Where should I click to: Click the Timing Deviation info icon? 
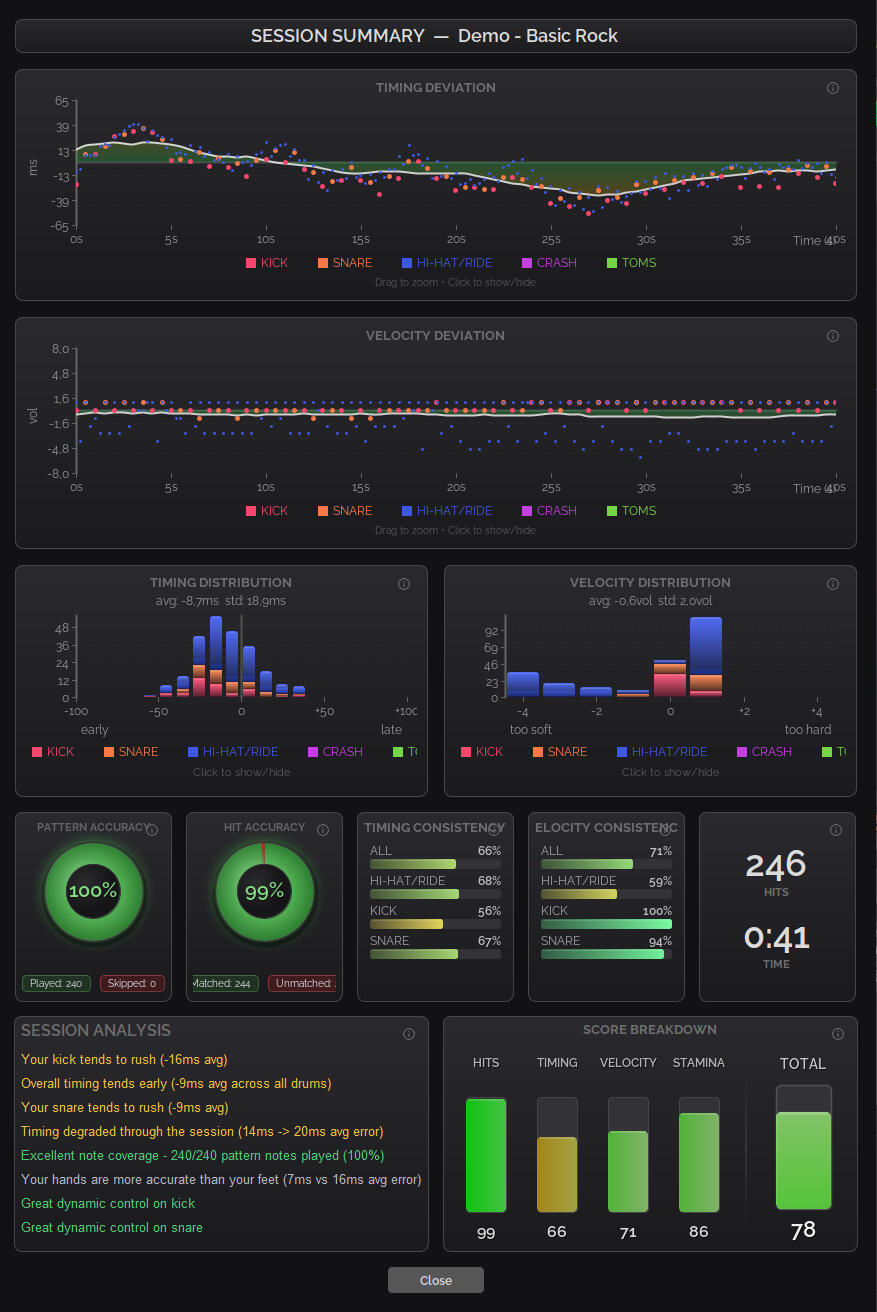[x=833, y=88]
